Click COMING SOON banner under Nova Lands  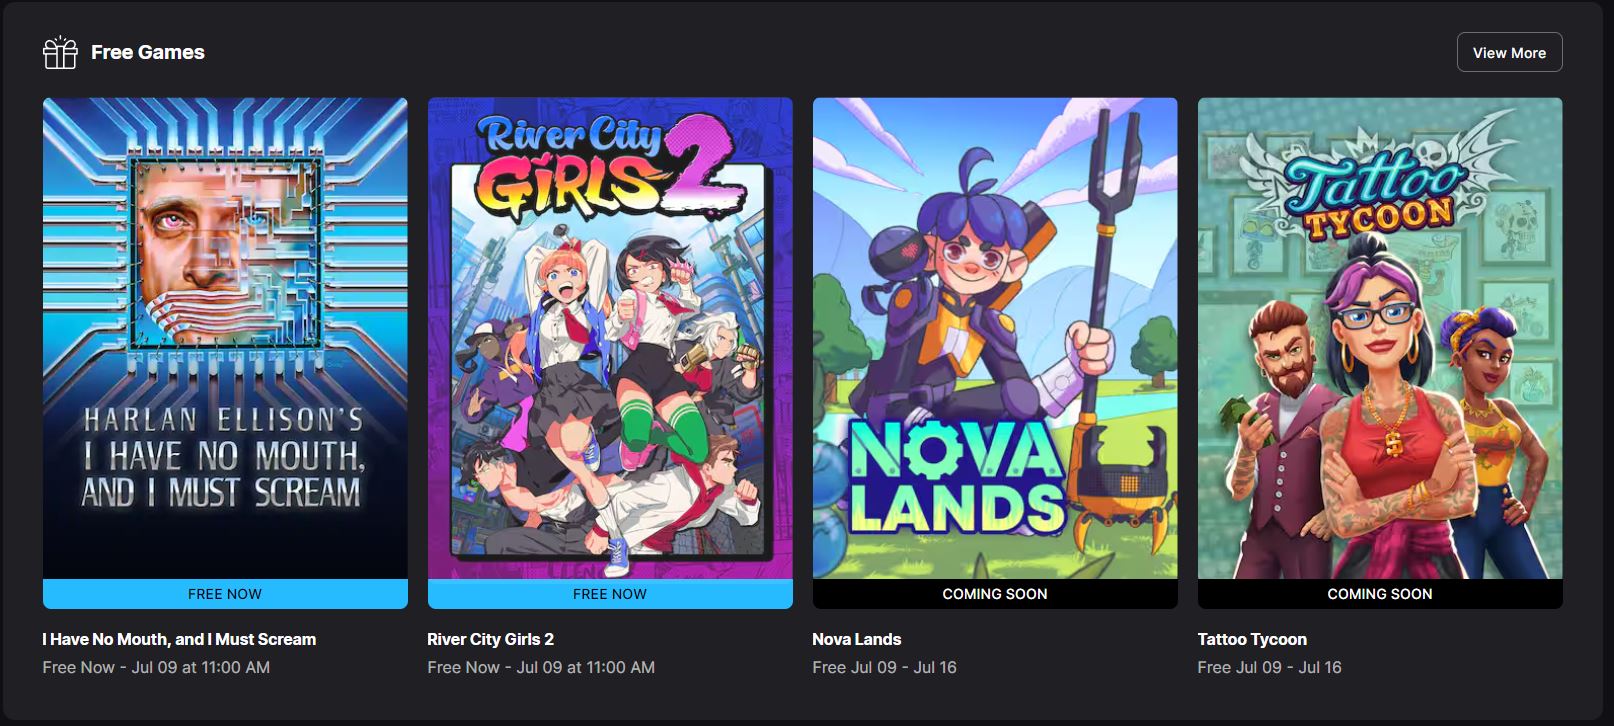pyautogui.click(x=995, y=594)
